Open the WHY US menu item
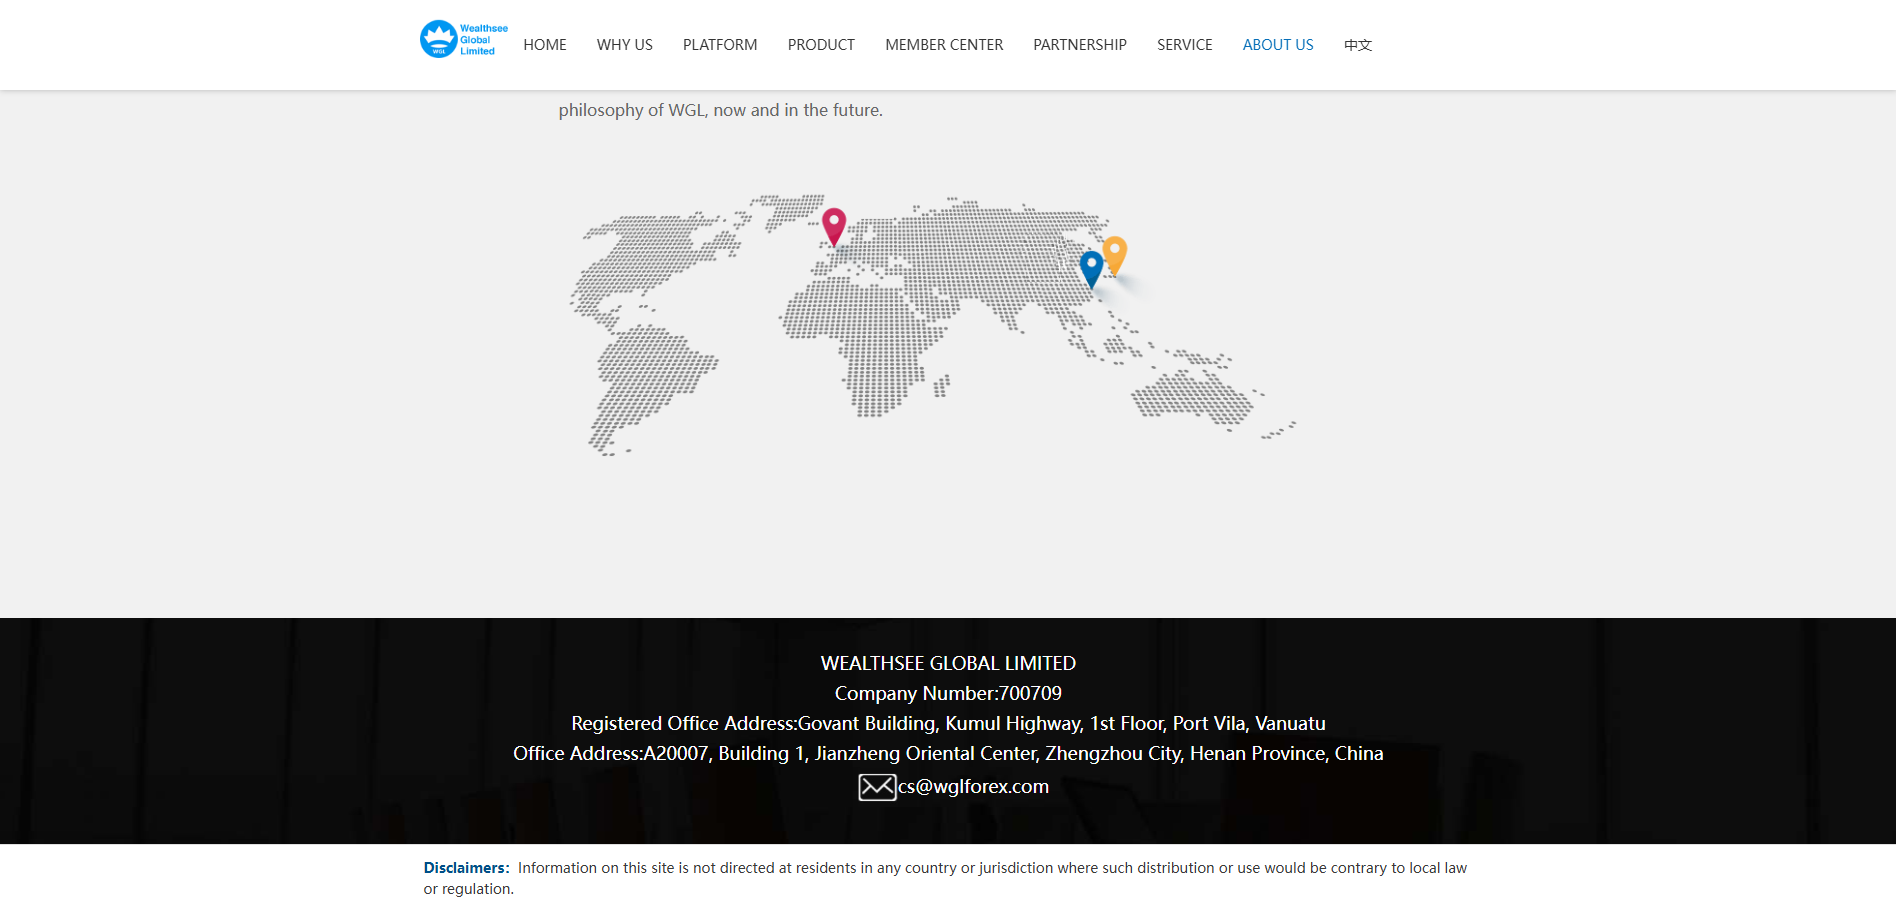1896x911 pixels. 625,45
